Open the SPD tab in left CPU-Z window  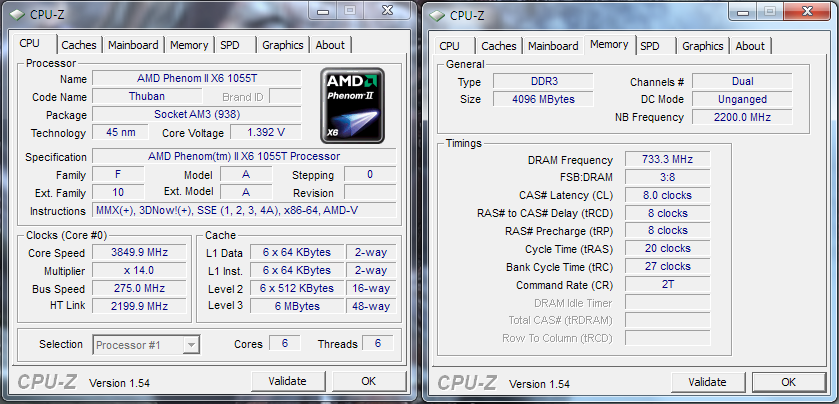[230, 45]
